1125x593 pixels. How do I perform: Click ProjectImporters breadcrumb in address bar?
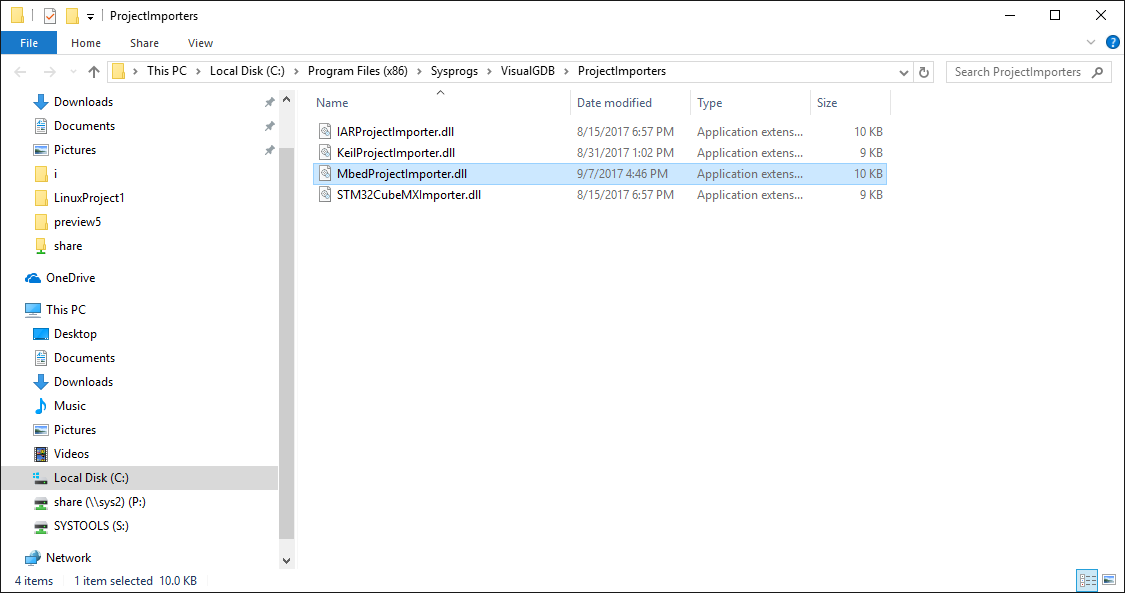[621, 71]
